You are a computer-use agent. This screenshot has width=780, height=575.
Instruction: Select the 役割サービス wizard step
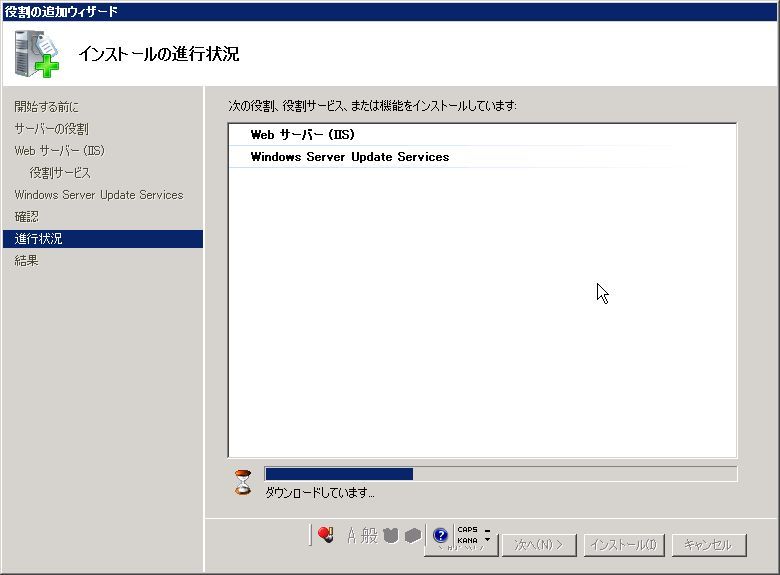(60, 173)
